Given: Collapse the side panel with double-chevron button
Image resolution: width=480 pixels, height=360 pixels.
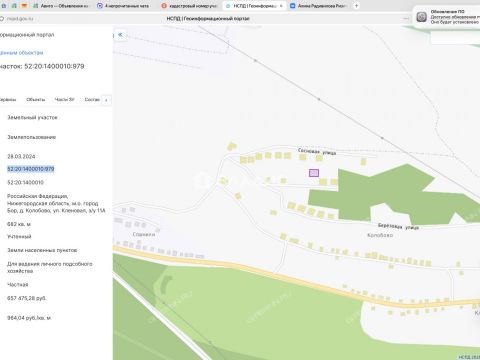Looking at the screenshot, I should point(120,35).
